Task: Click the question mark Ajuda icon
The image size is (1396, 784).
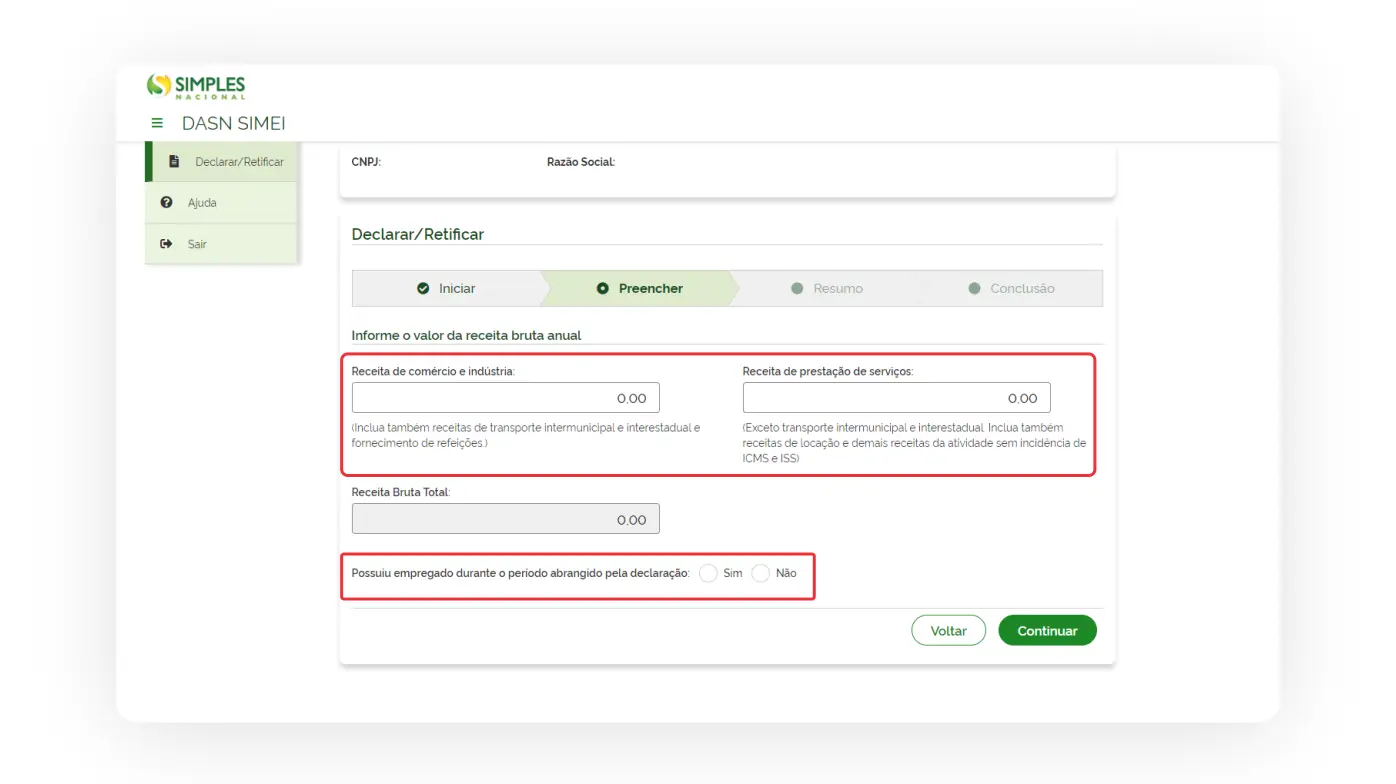Action: coord(167,203)
